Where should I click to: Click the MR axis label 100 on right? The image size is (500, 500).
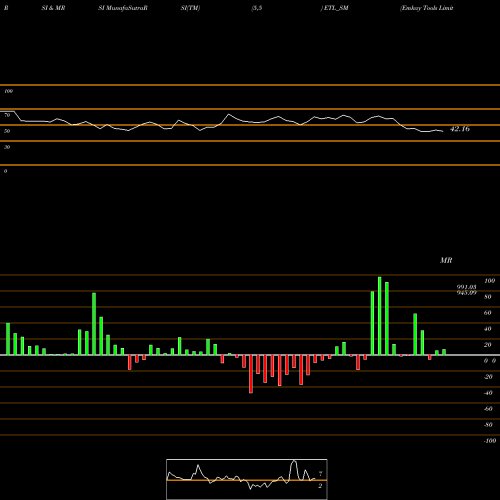[x=489, y=281]
